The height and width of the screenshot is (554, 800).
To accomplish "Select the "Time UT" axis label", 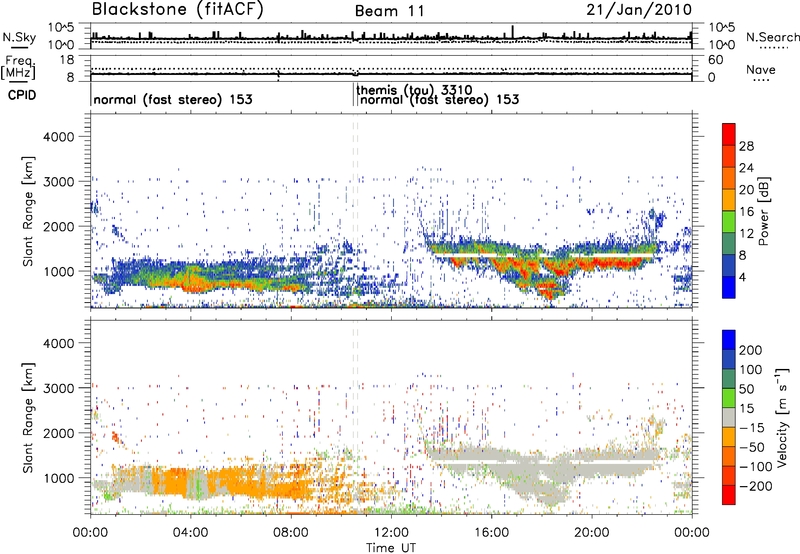I will click(x=391, y=548).
